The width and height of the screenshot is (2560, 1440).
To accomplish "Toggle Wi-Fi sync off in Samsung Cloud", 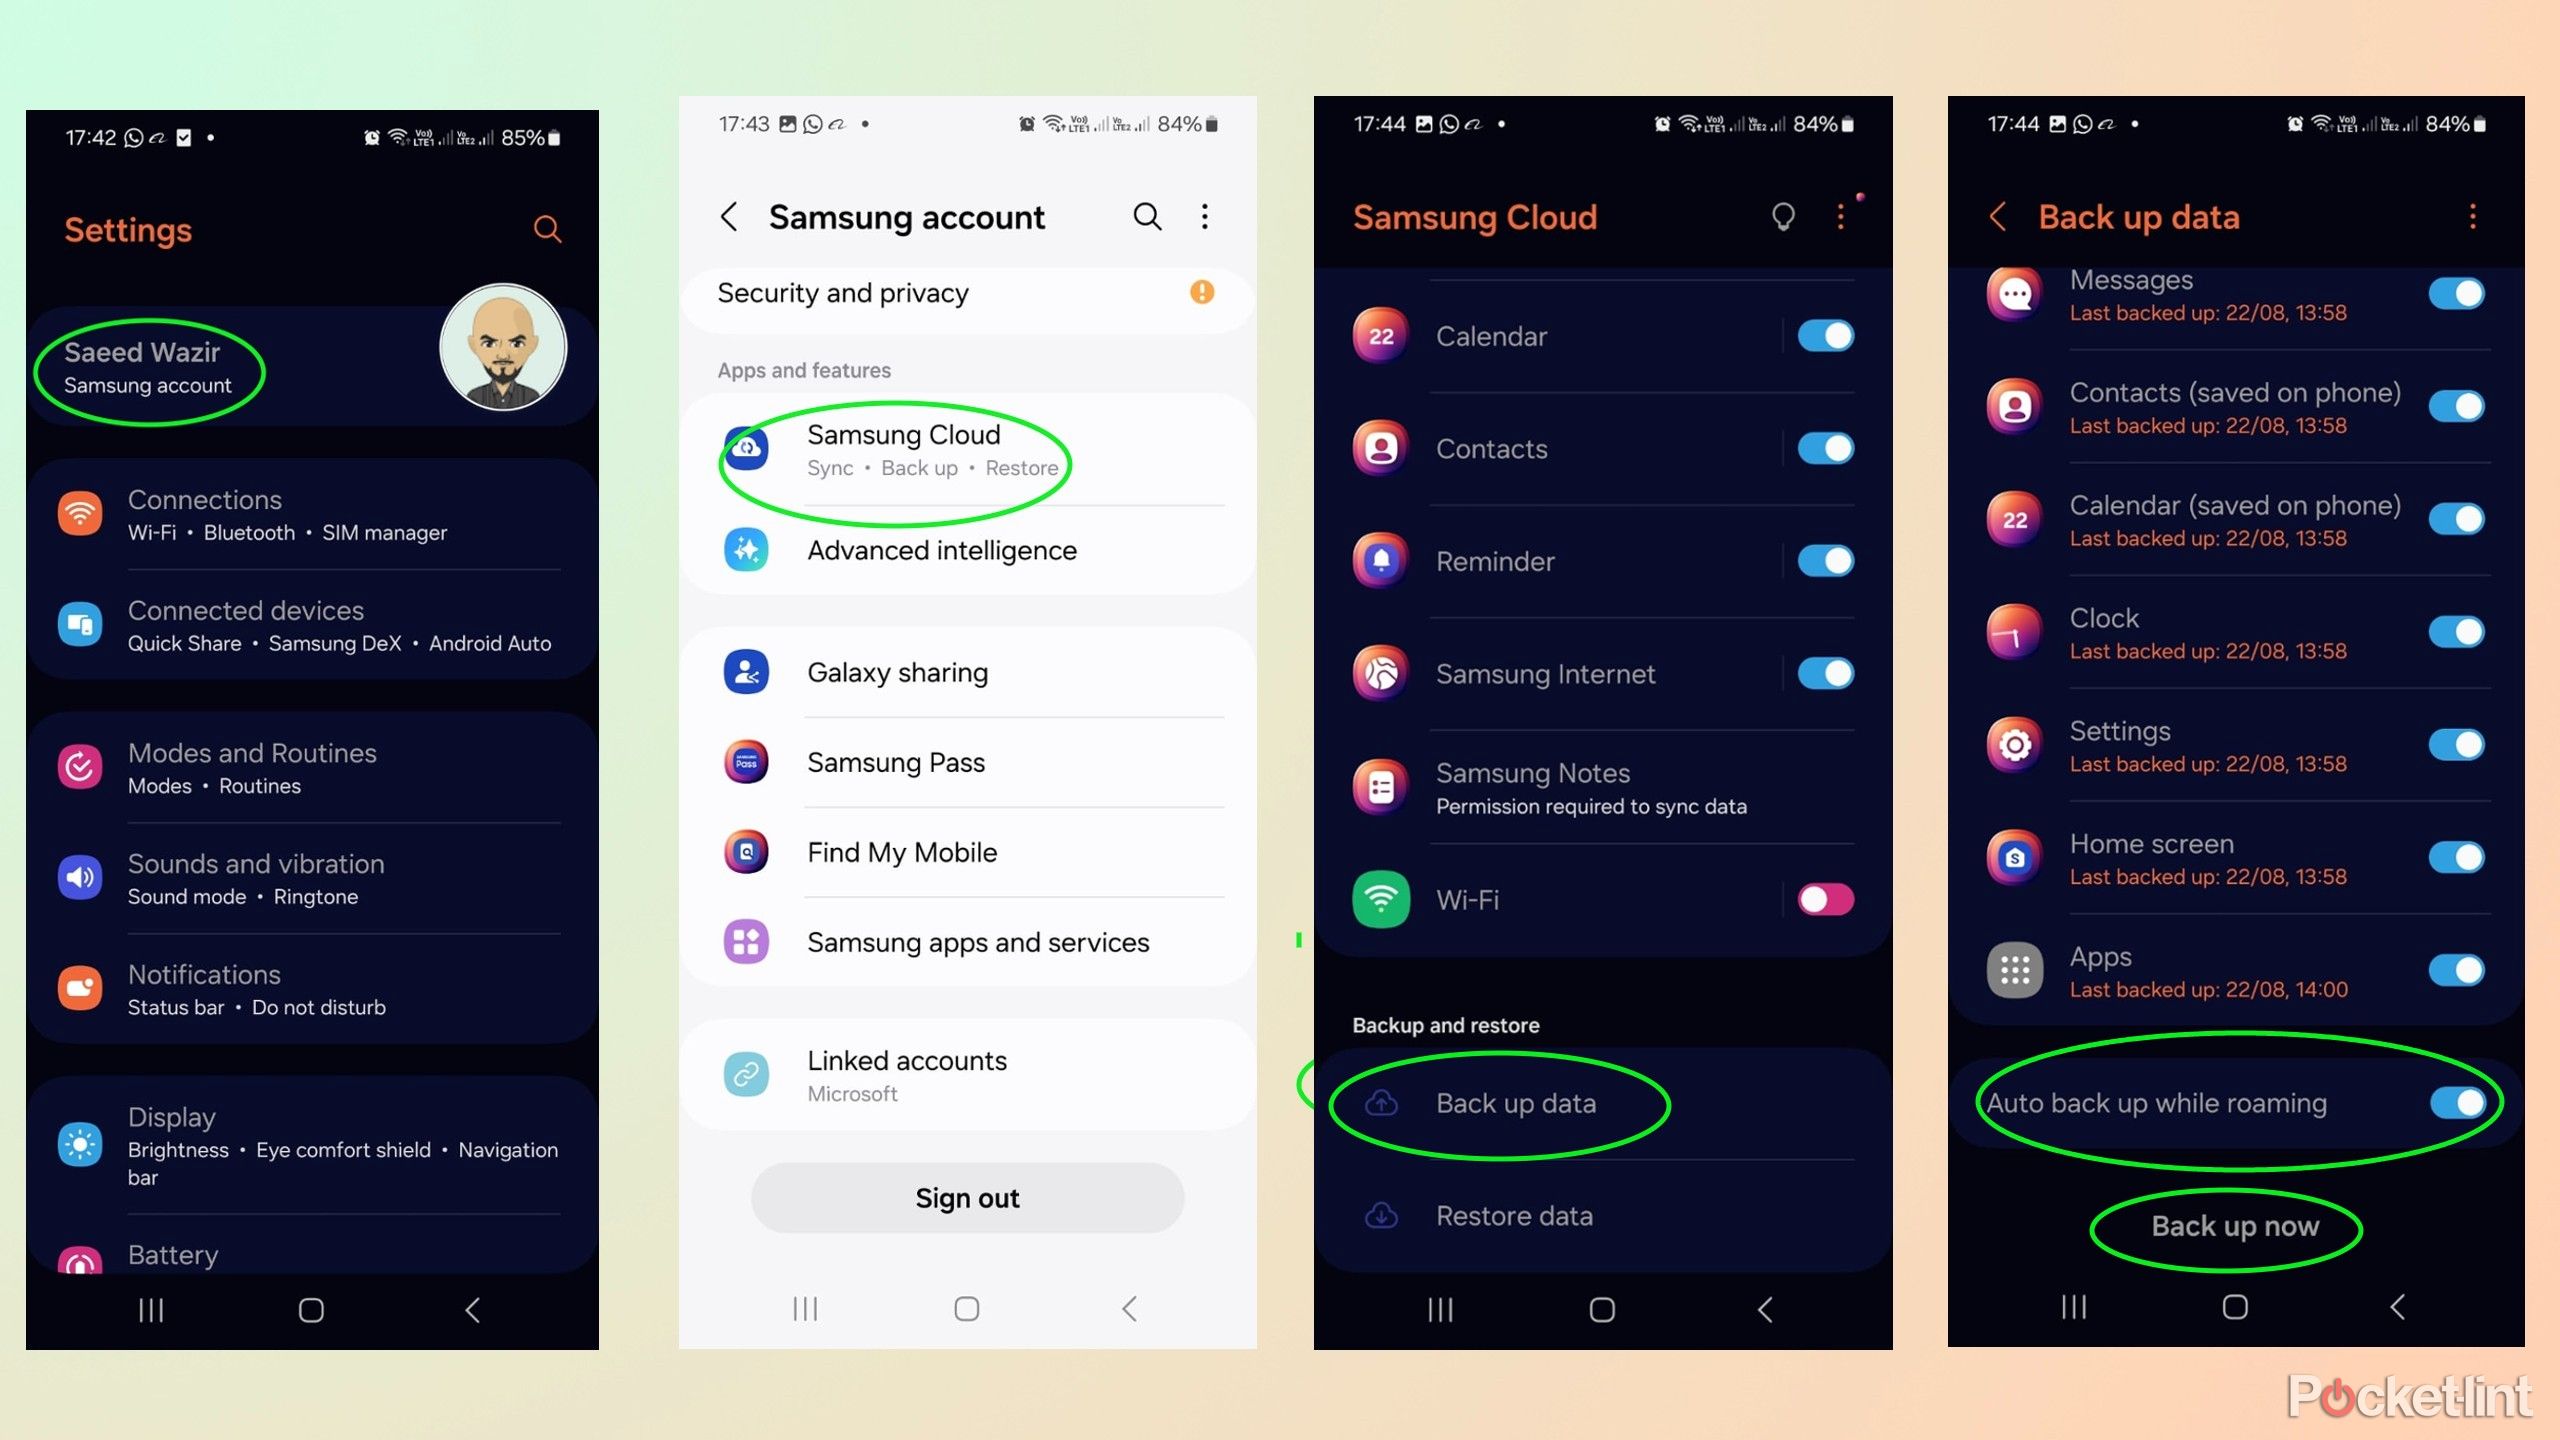I will point(1823,900).
